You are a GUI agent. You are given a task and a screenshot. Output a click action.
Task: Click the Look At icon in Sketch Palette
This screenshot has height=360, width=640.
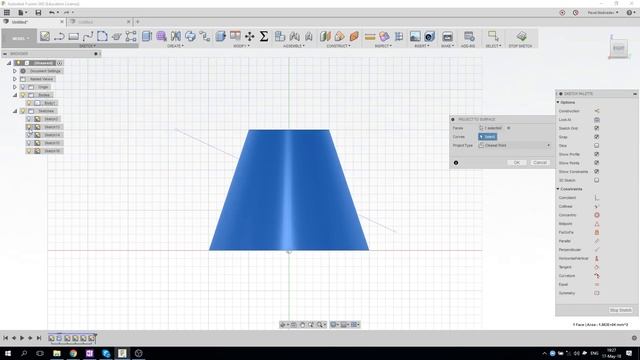pos(597,120)
